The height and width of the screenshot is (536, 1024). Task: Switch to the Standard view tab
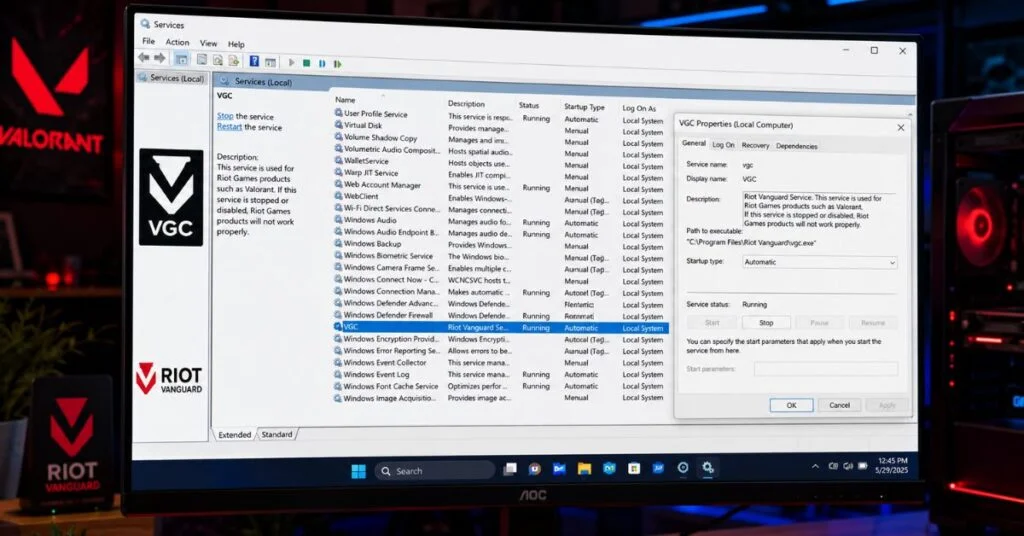click(277, 434)
